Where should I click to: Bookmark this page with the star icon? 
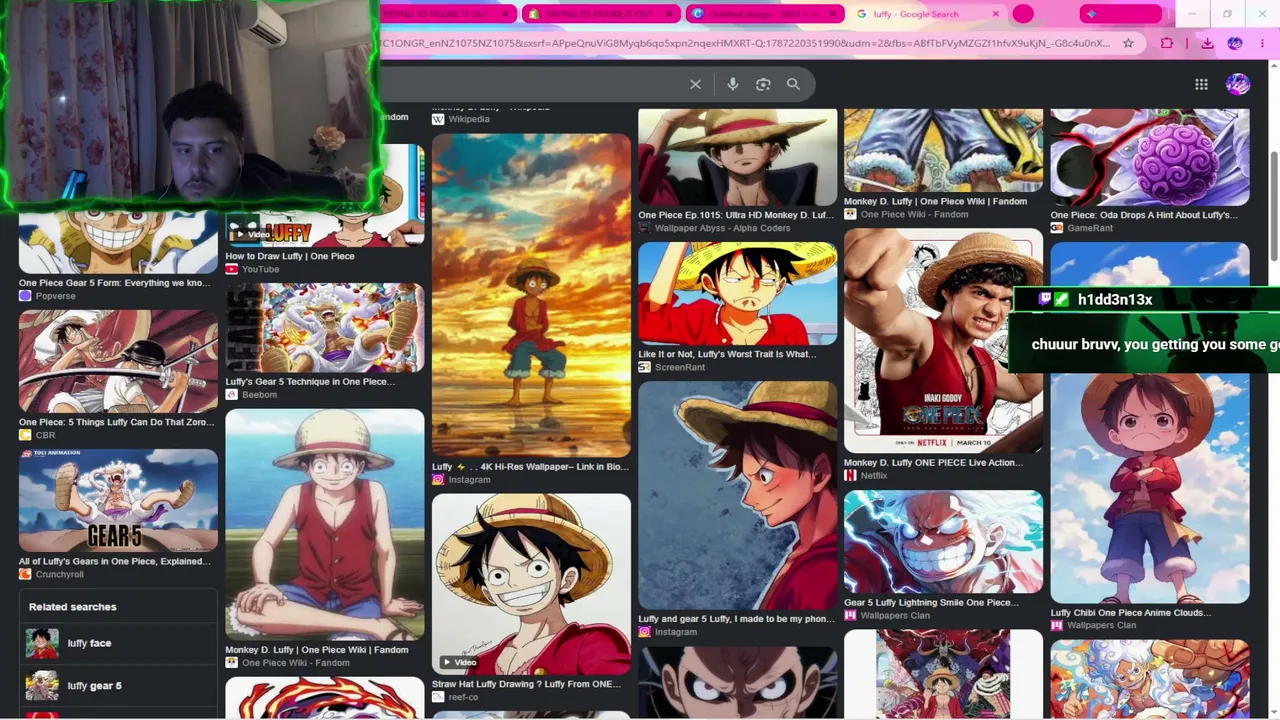(x=1128, y=43)
